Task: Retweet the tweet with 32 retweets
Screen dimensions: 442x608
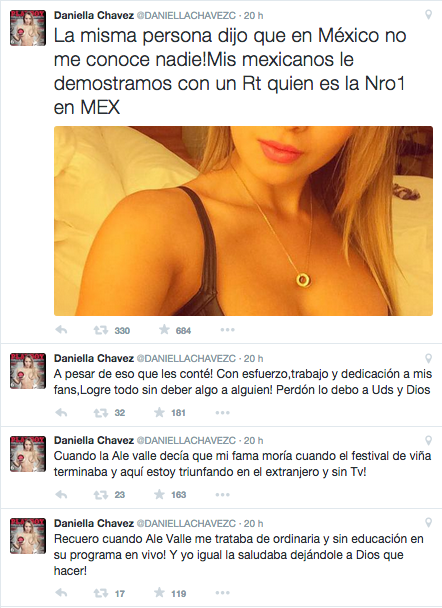Action: [x=100, y=413]
